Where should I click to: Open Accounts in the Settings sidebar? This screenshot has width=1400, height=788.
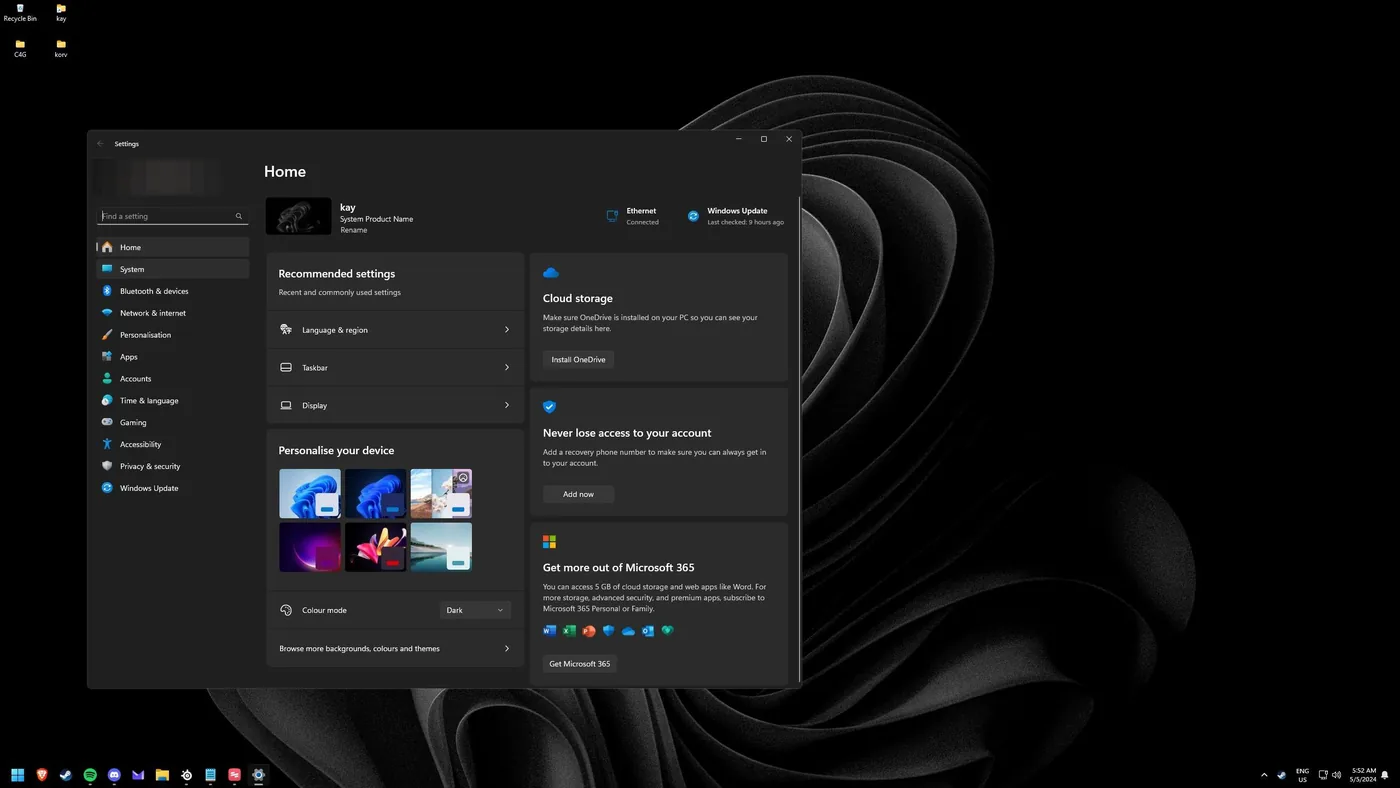point(172,379)
